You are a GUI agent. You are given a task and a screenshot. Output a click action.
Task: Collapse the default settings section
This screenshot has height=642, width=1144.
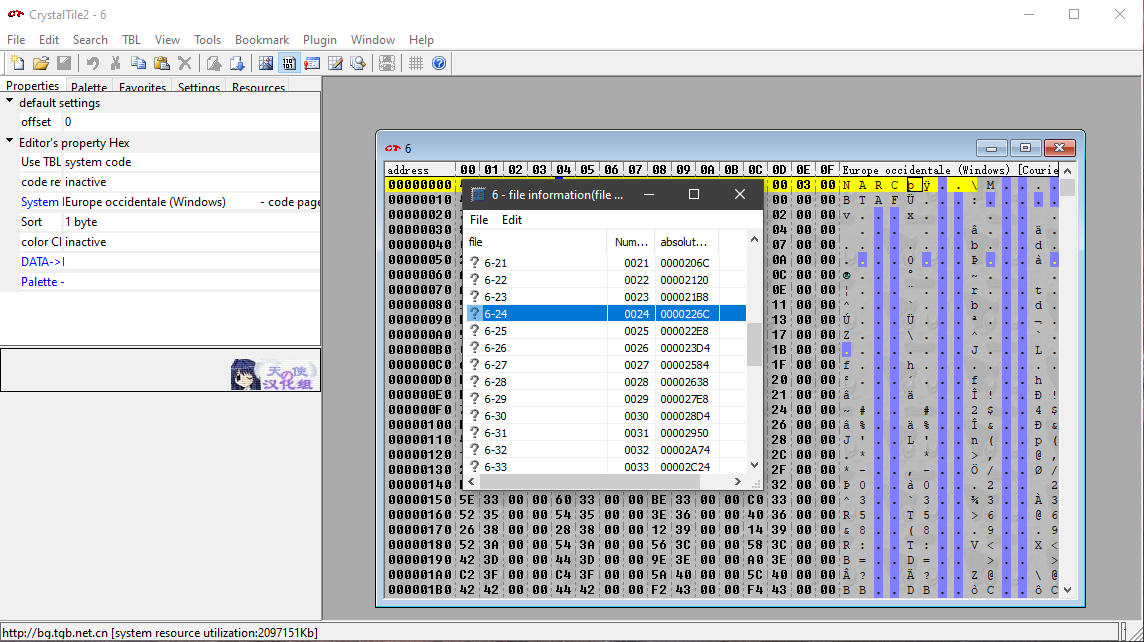[x=10, y=102]
